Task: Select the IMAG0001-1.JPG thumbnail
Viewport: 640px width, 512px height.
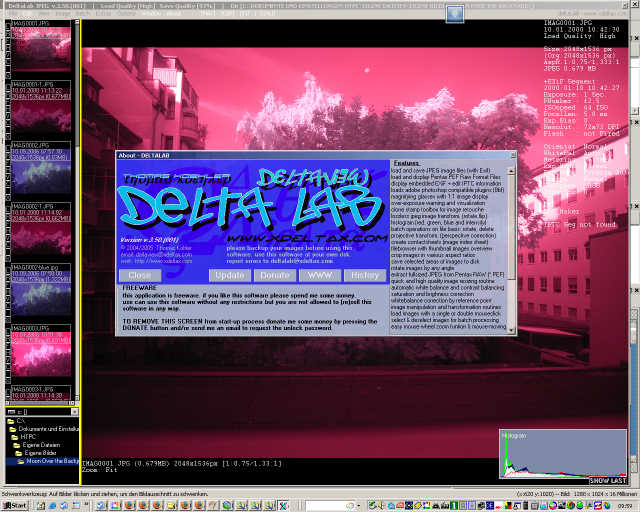Action: coord(40,107)
